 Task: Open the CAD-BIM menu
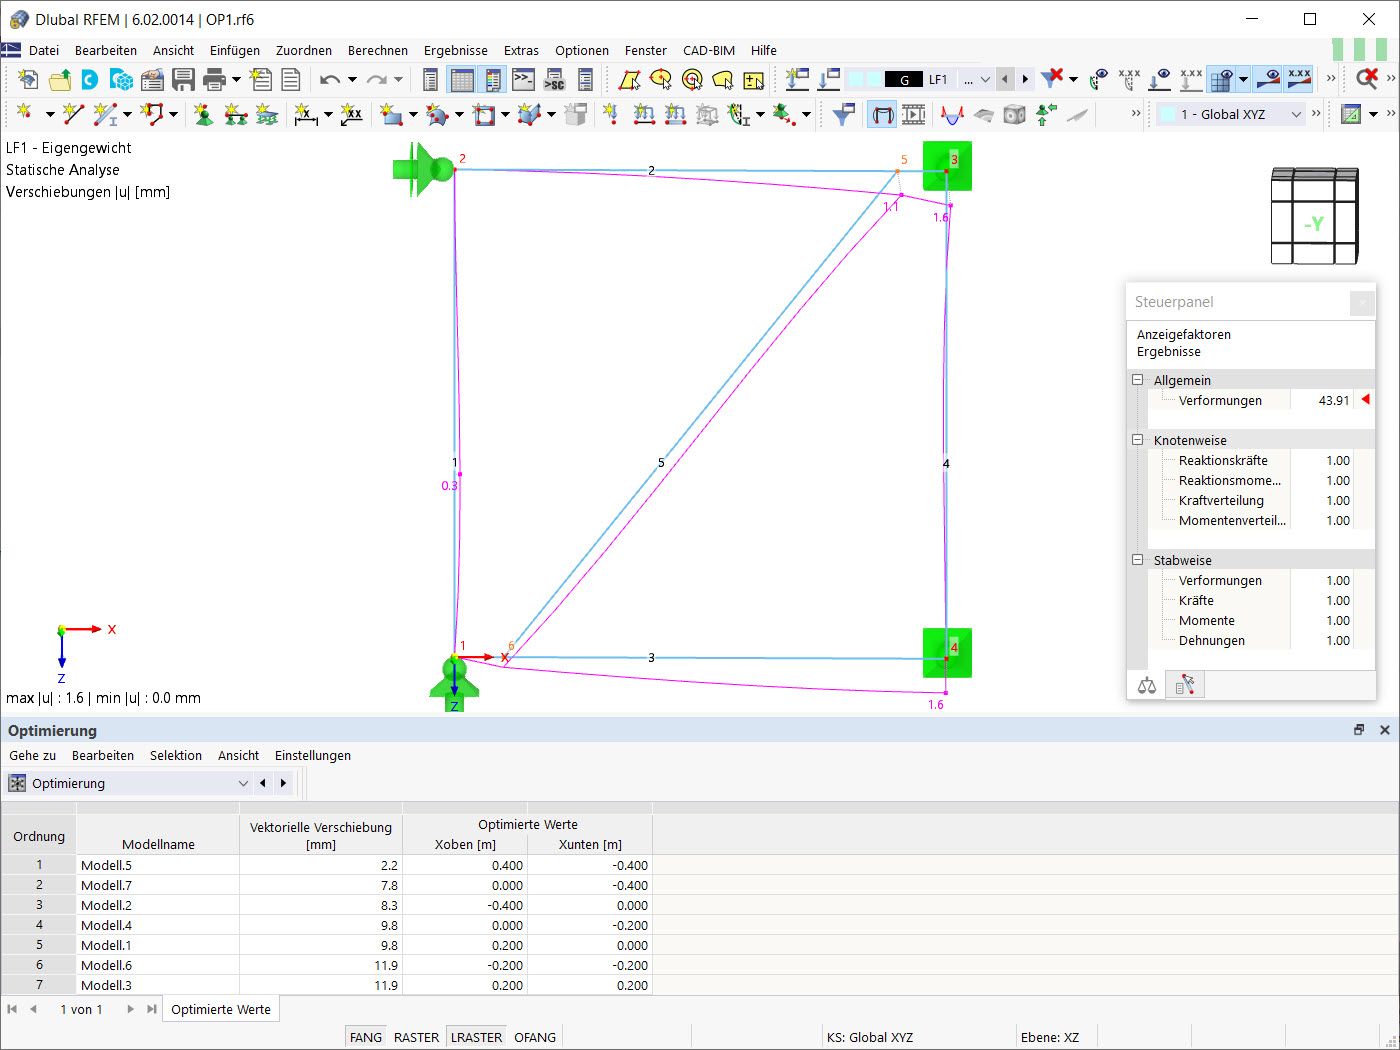pos(709,50)
